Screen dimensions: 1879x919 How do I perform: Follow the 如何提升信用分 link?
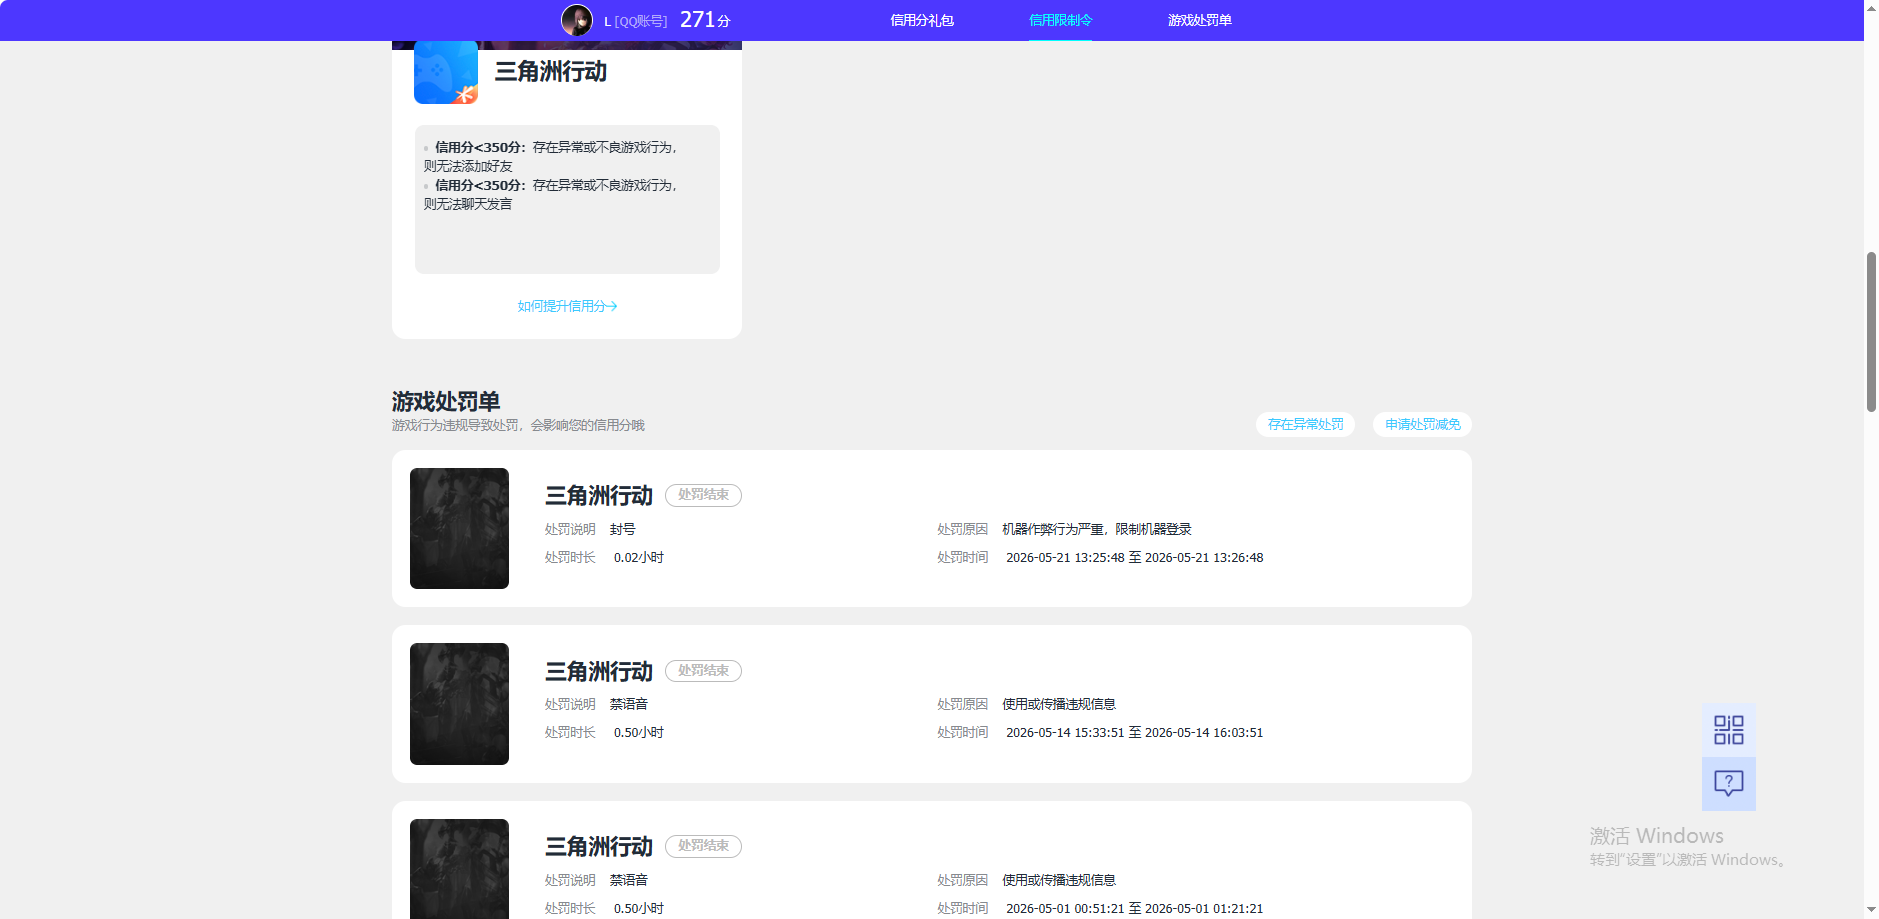[x=567, y=306]
